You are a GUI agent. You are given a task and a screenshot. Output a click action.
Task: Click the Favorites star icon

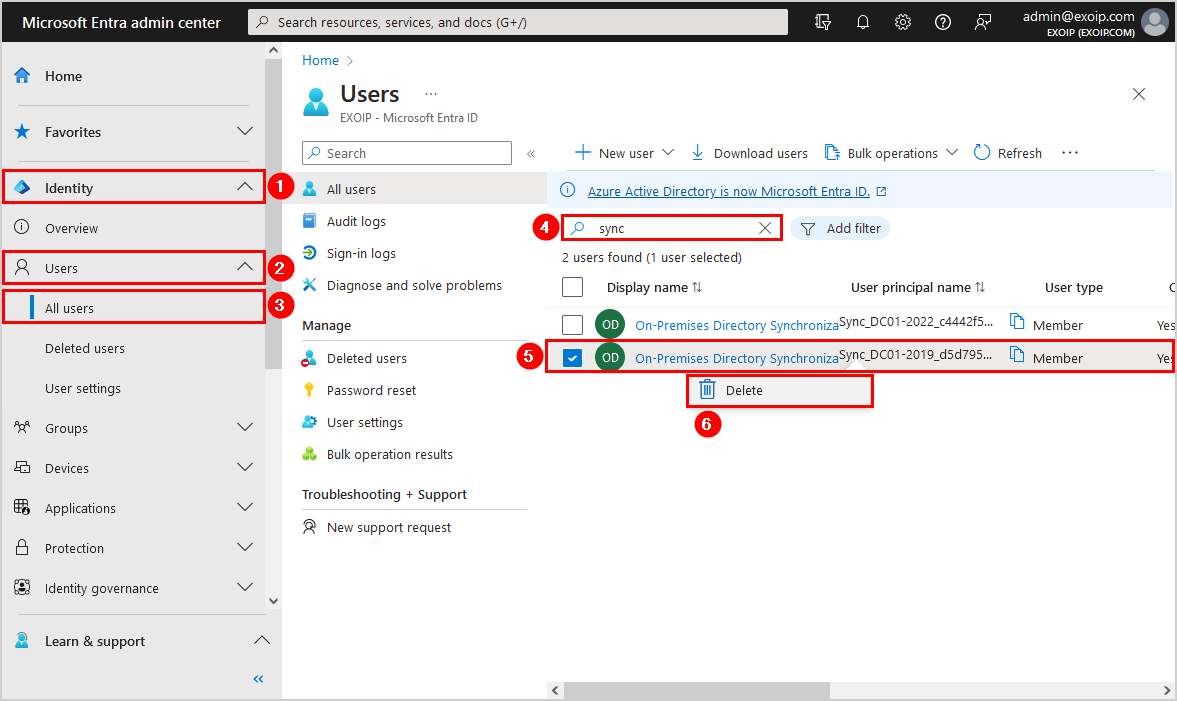pyautogui.click(x=23, y=132)
